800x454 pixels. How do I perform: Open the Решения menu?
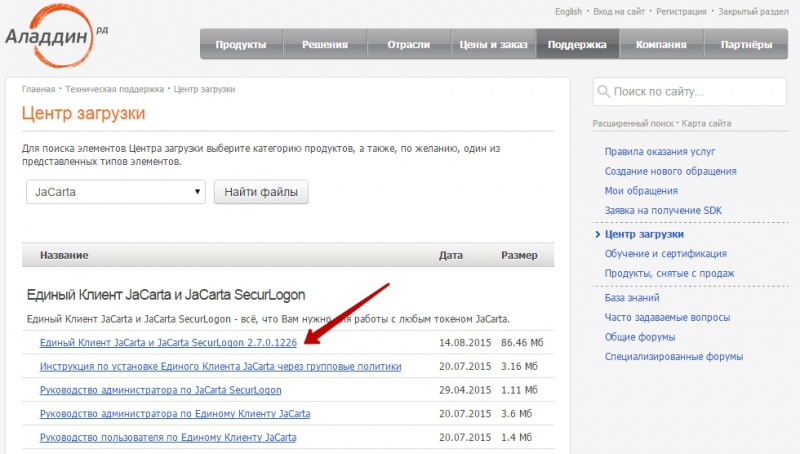coord(324,44)
